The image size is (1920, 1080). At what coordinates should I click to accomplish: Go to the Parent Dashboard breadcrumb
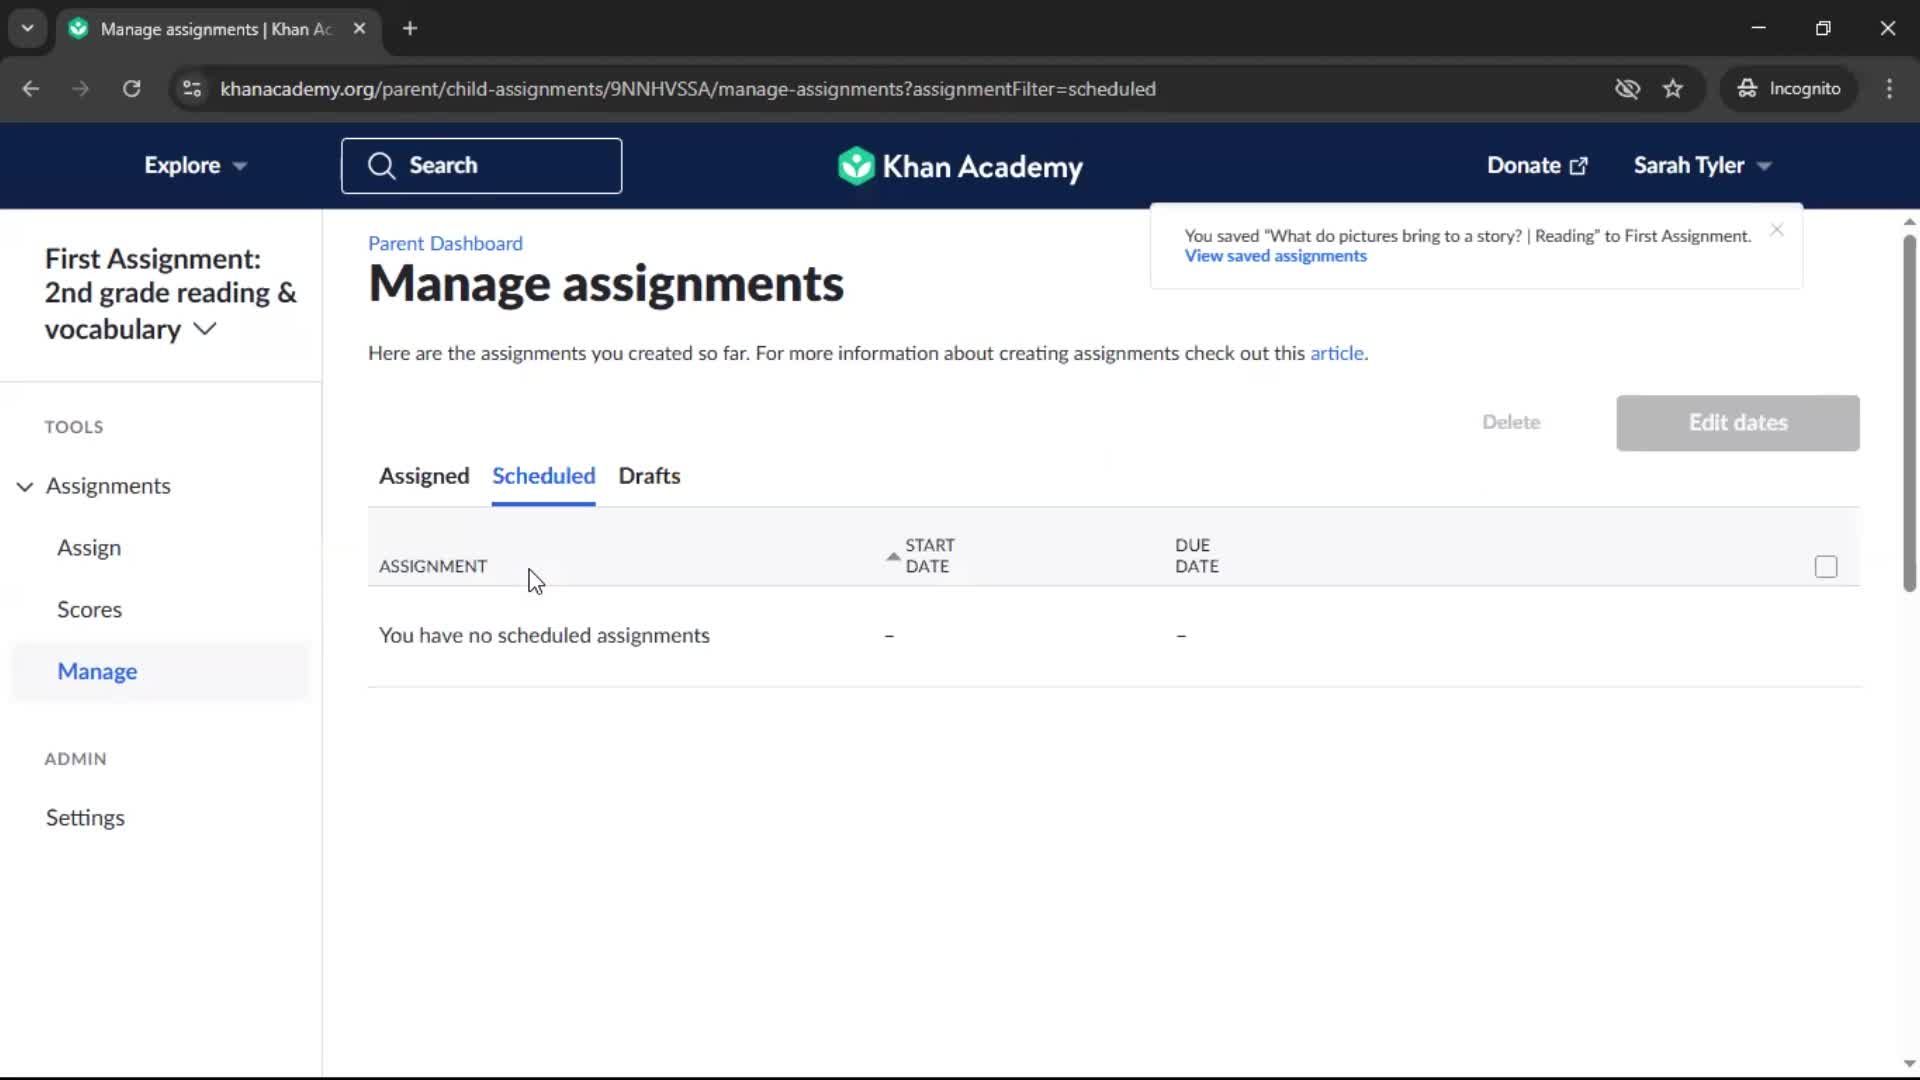445,243
